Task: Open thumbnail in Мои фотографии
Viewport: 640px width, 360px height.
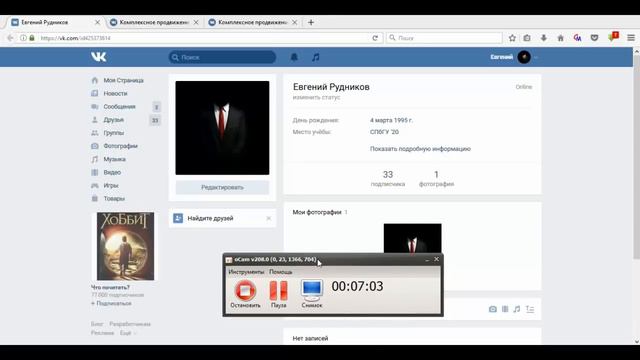Action: (412, 238)
